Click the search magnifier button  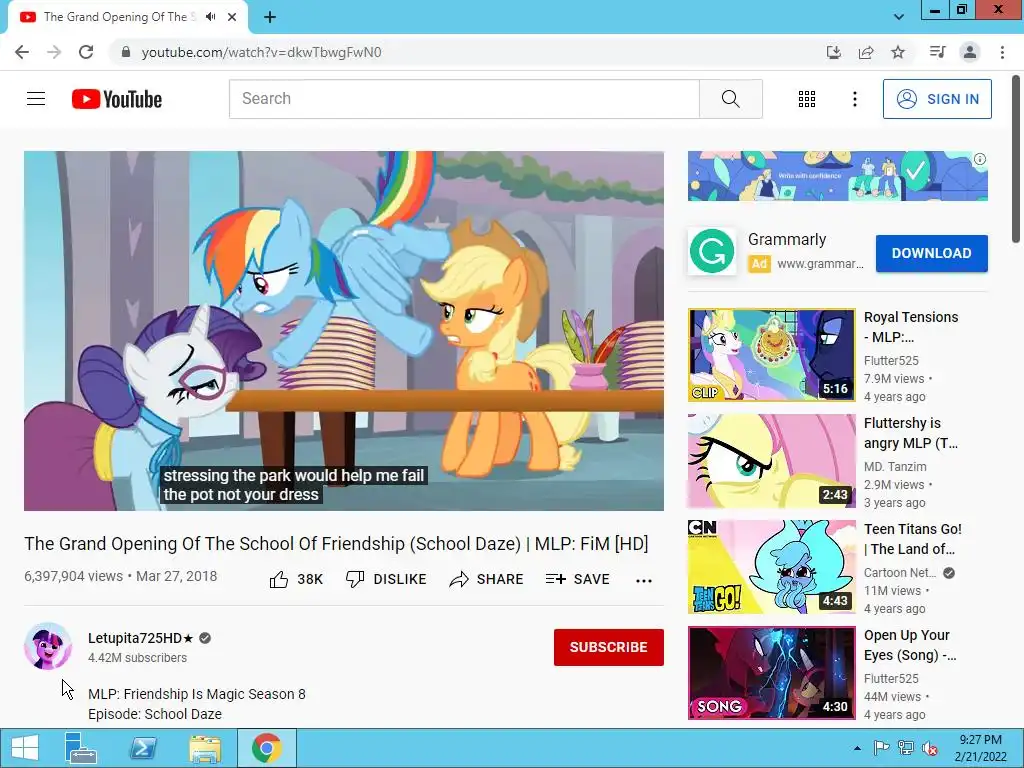(x=731, y=99)
